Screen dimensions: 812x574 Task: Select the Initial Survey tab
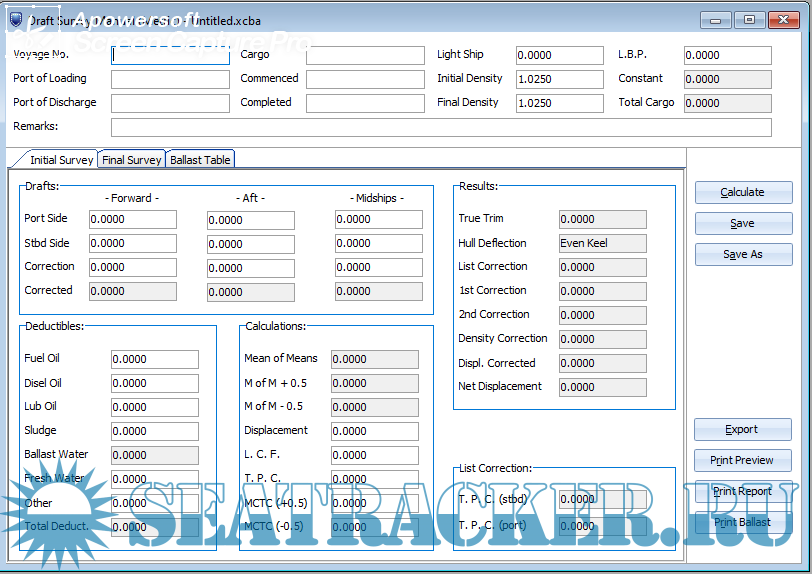[x=61, y=160]
